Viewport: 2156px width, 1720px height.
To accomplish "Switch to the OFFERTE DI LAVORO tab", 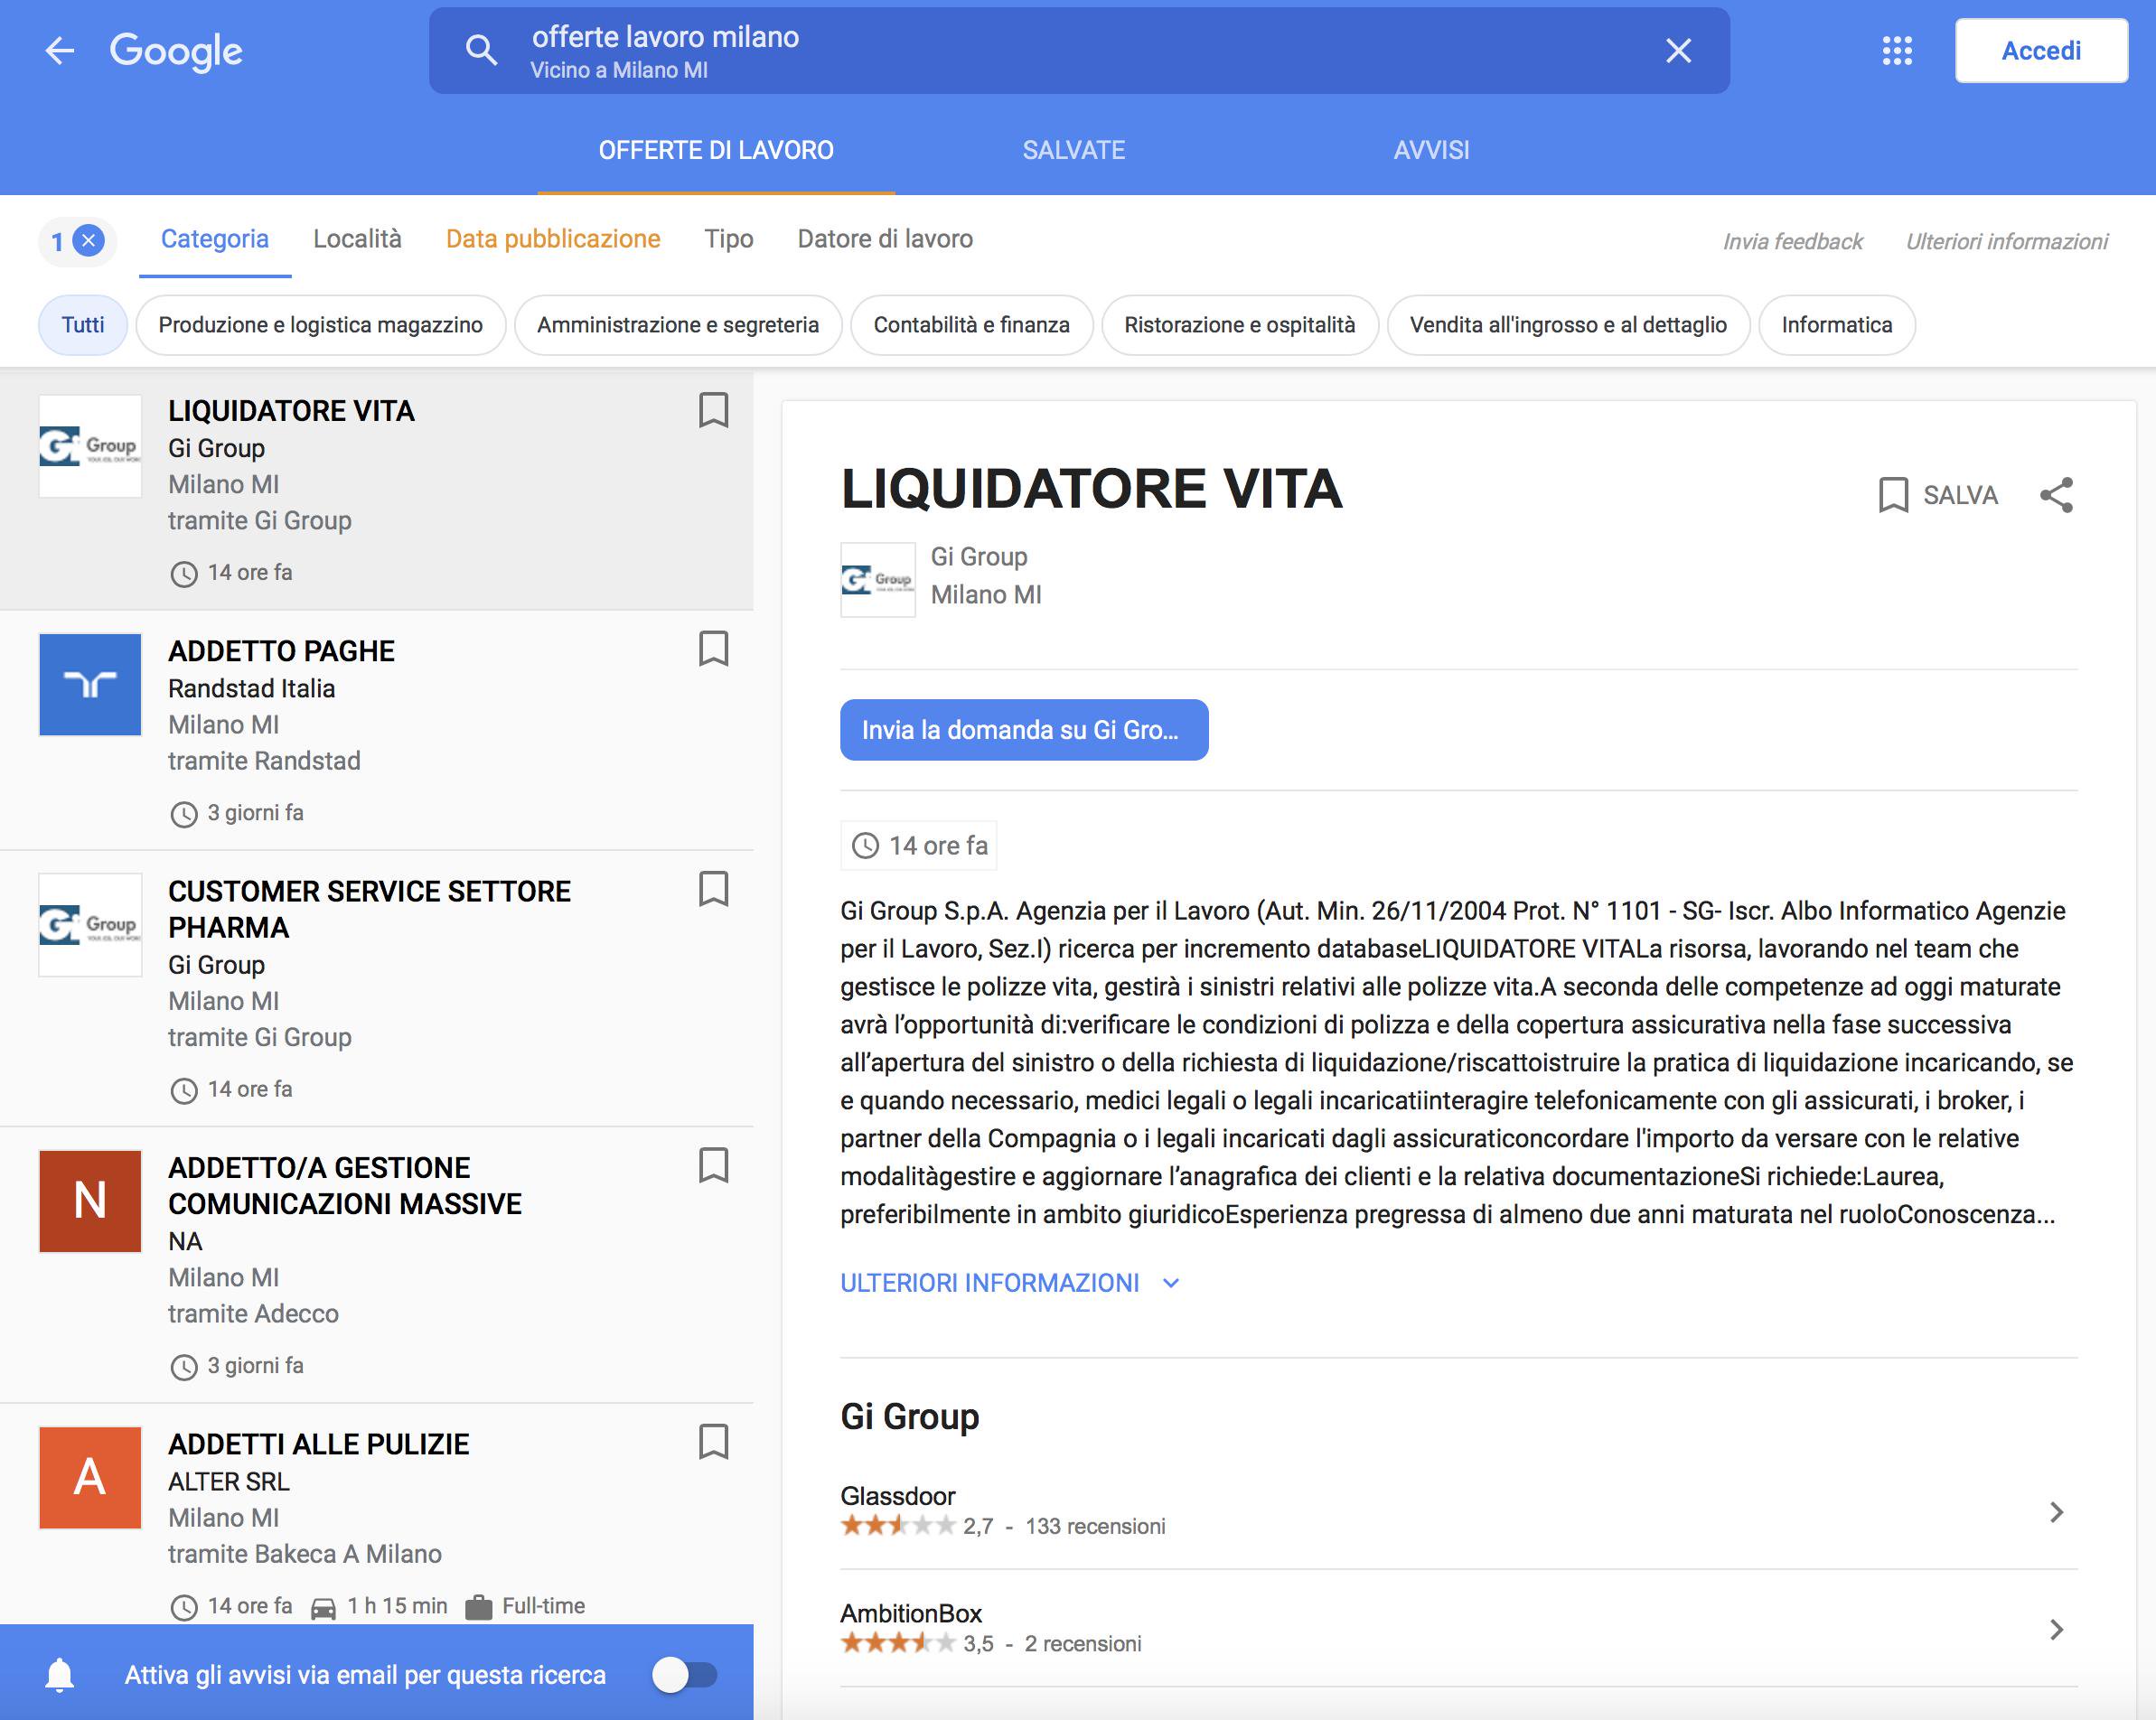I will [716, 150].
